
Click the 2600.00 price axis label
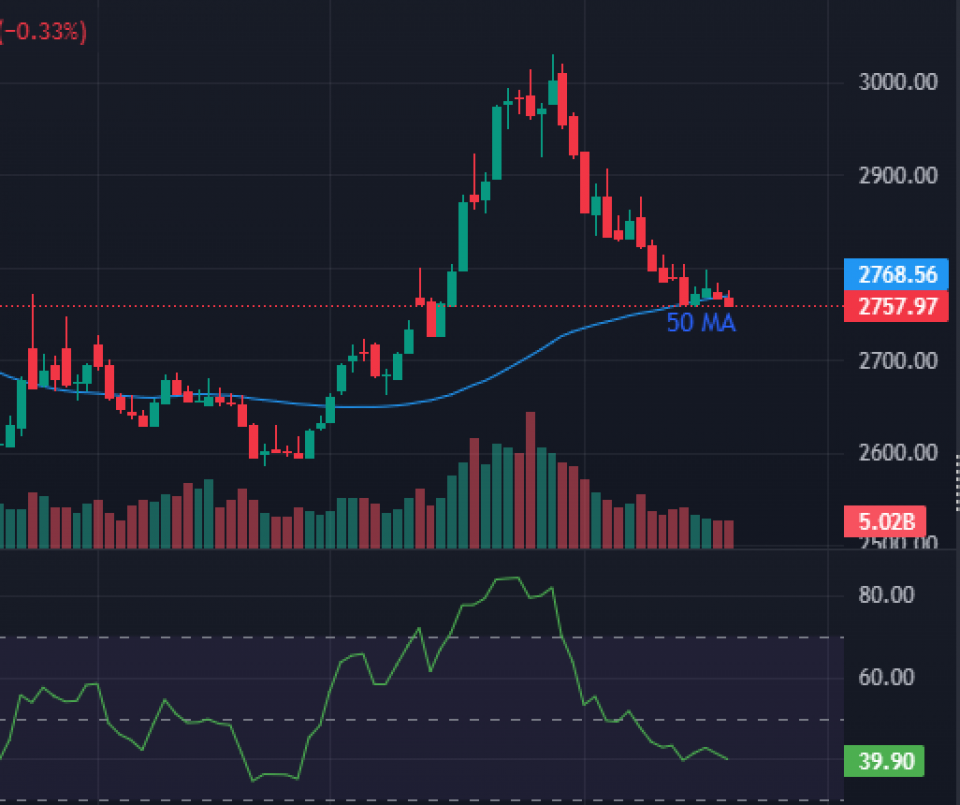pyautogui.click(x=897, y=452)
